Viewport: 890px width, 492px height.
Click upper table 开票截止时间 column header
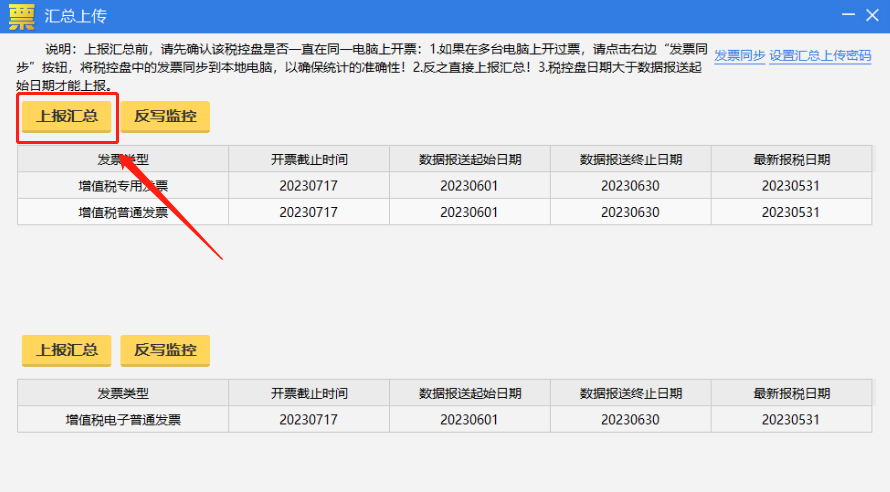click(x=309, y=159)
